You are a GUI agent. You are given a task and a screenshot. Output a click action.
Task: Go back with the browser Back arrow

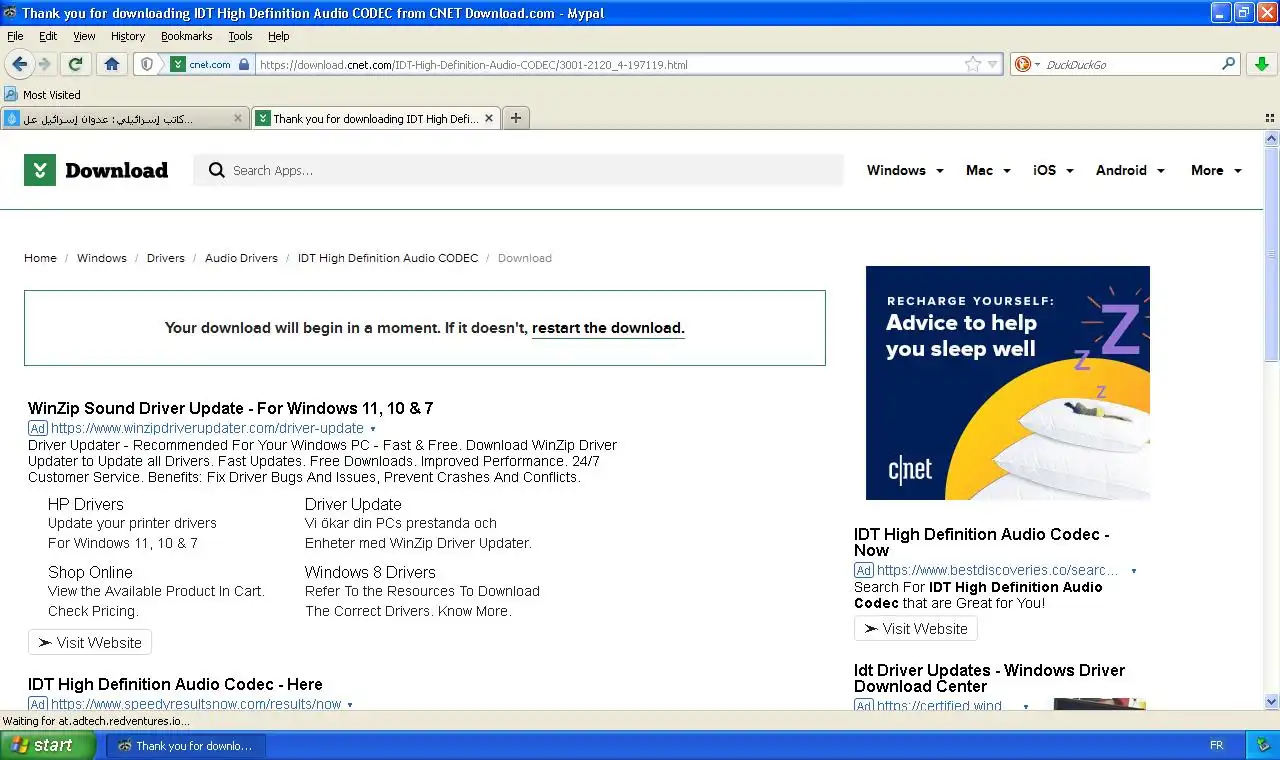19,64
